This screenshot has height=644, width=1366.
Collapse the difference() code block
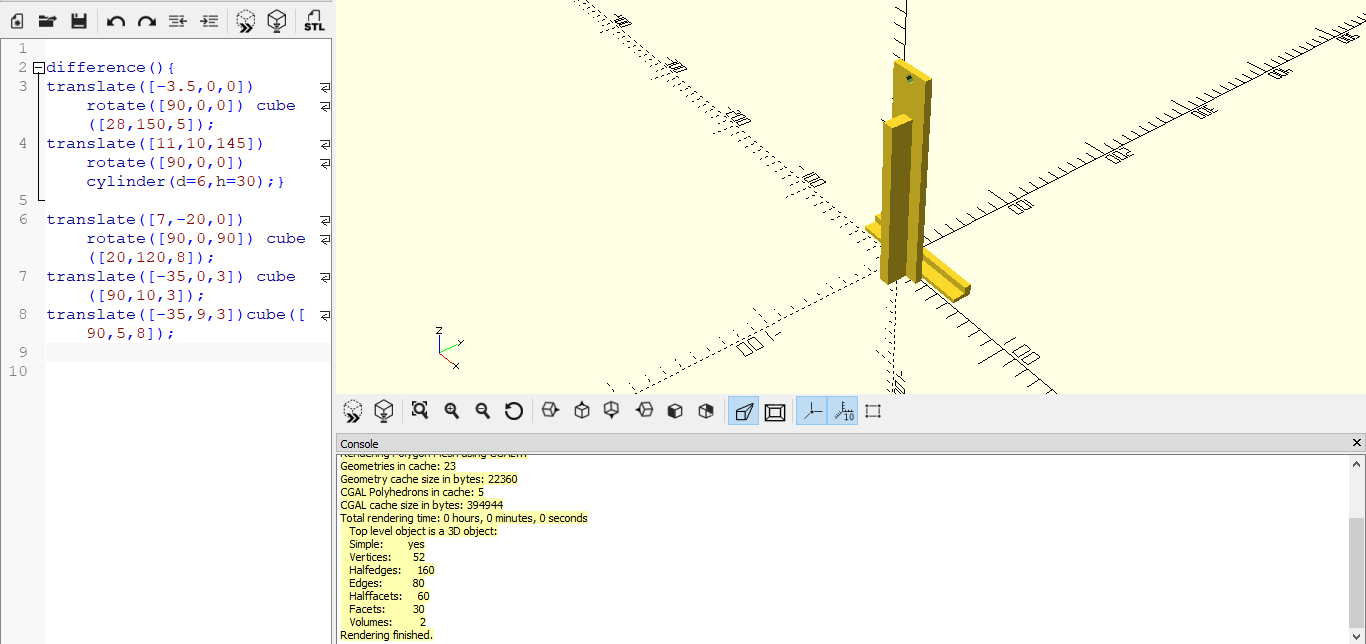click(x=38, y=68)
